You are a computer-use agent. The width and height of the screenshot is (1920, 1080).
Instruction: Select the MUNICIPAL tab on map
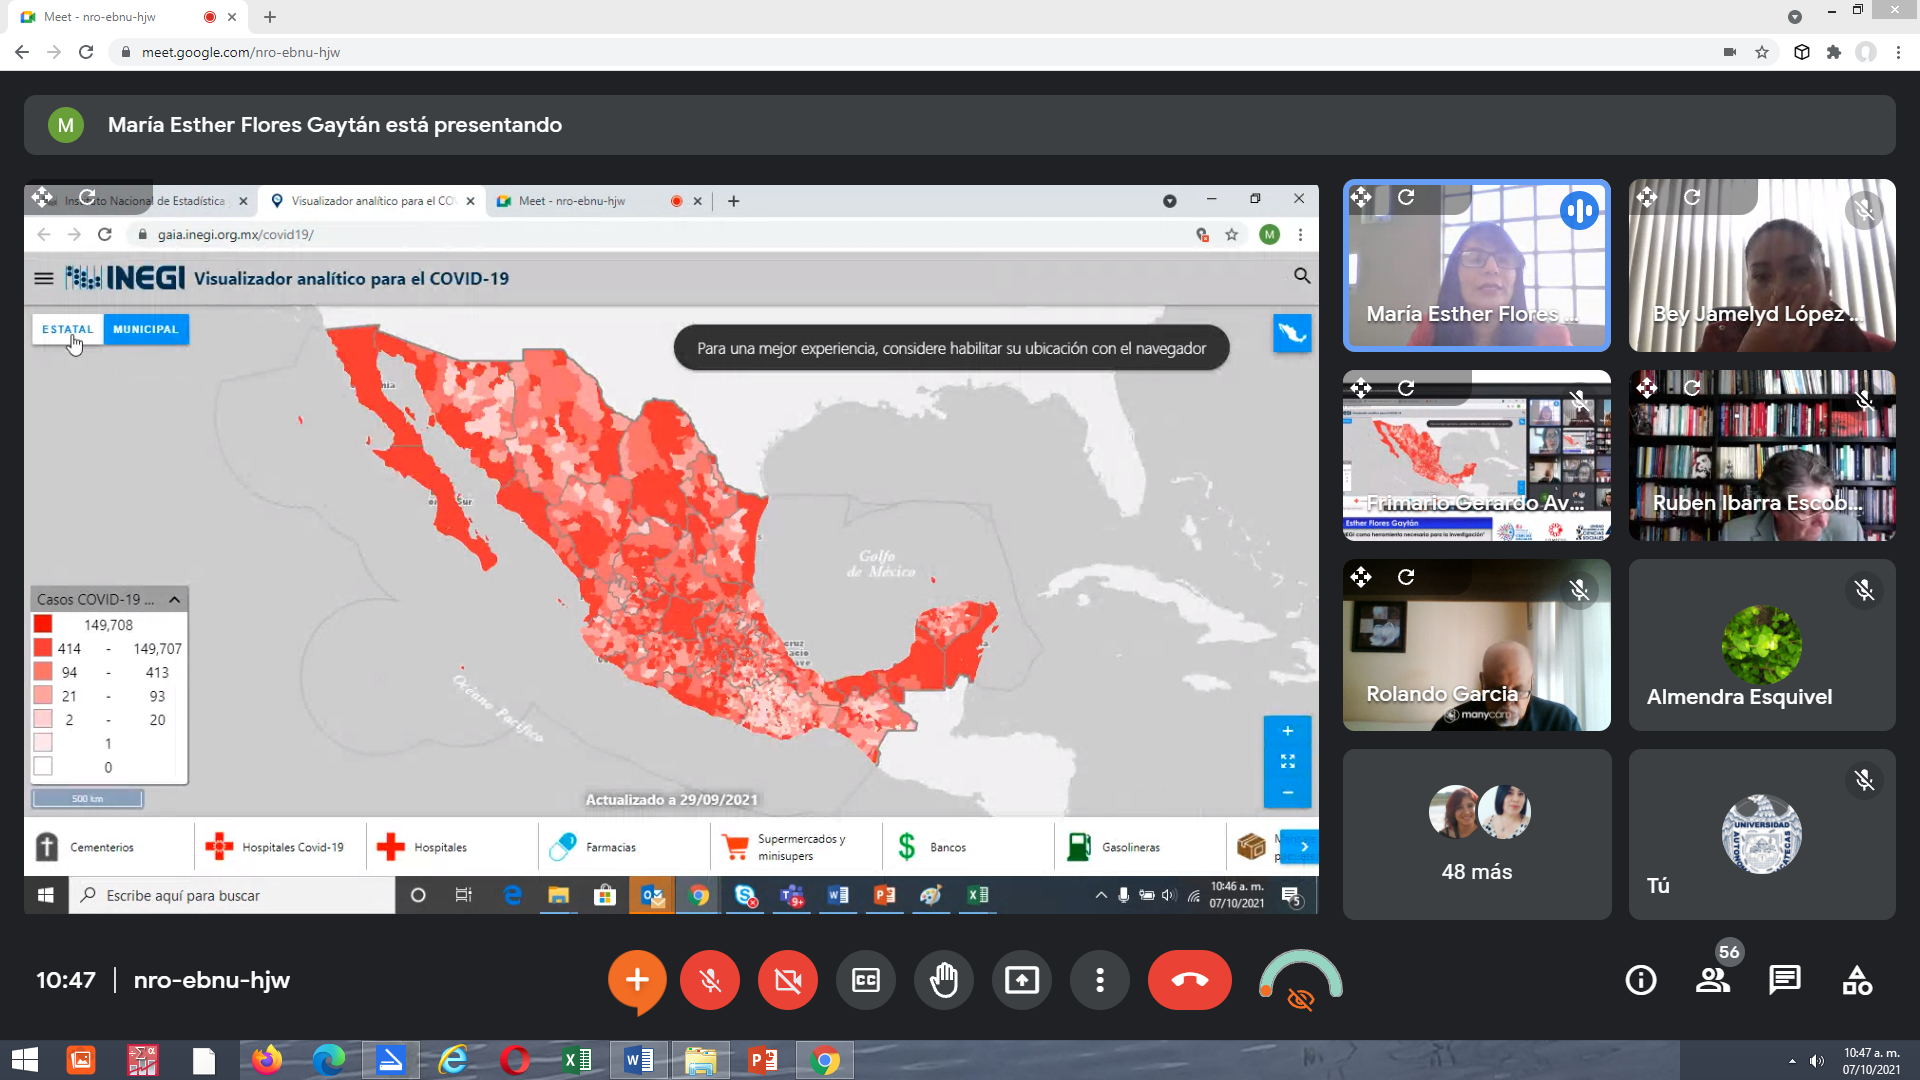pyautogui.click(x=145, y=328)
